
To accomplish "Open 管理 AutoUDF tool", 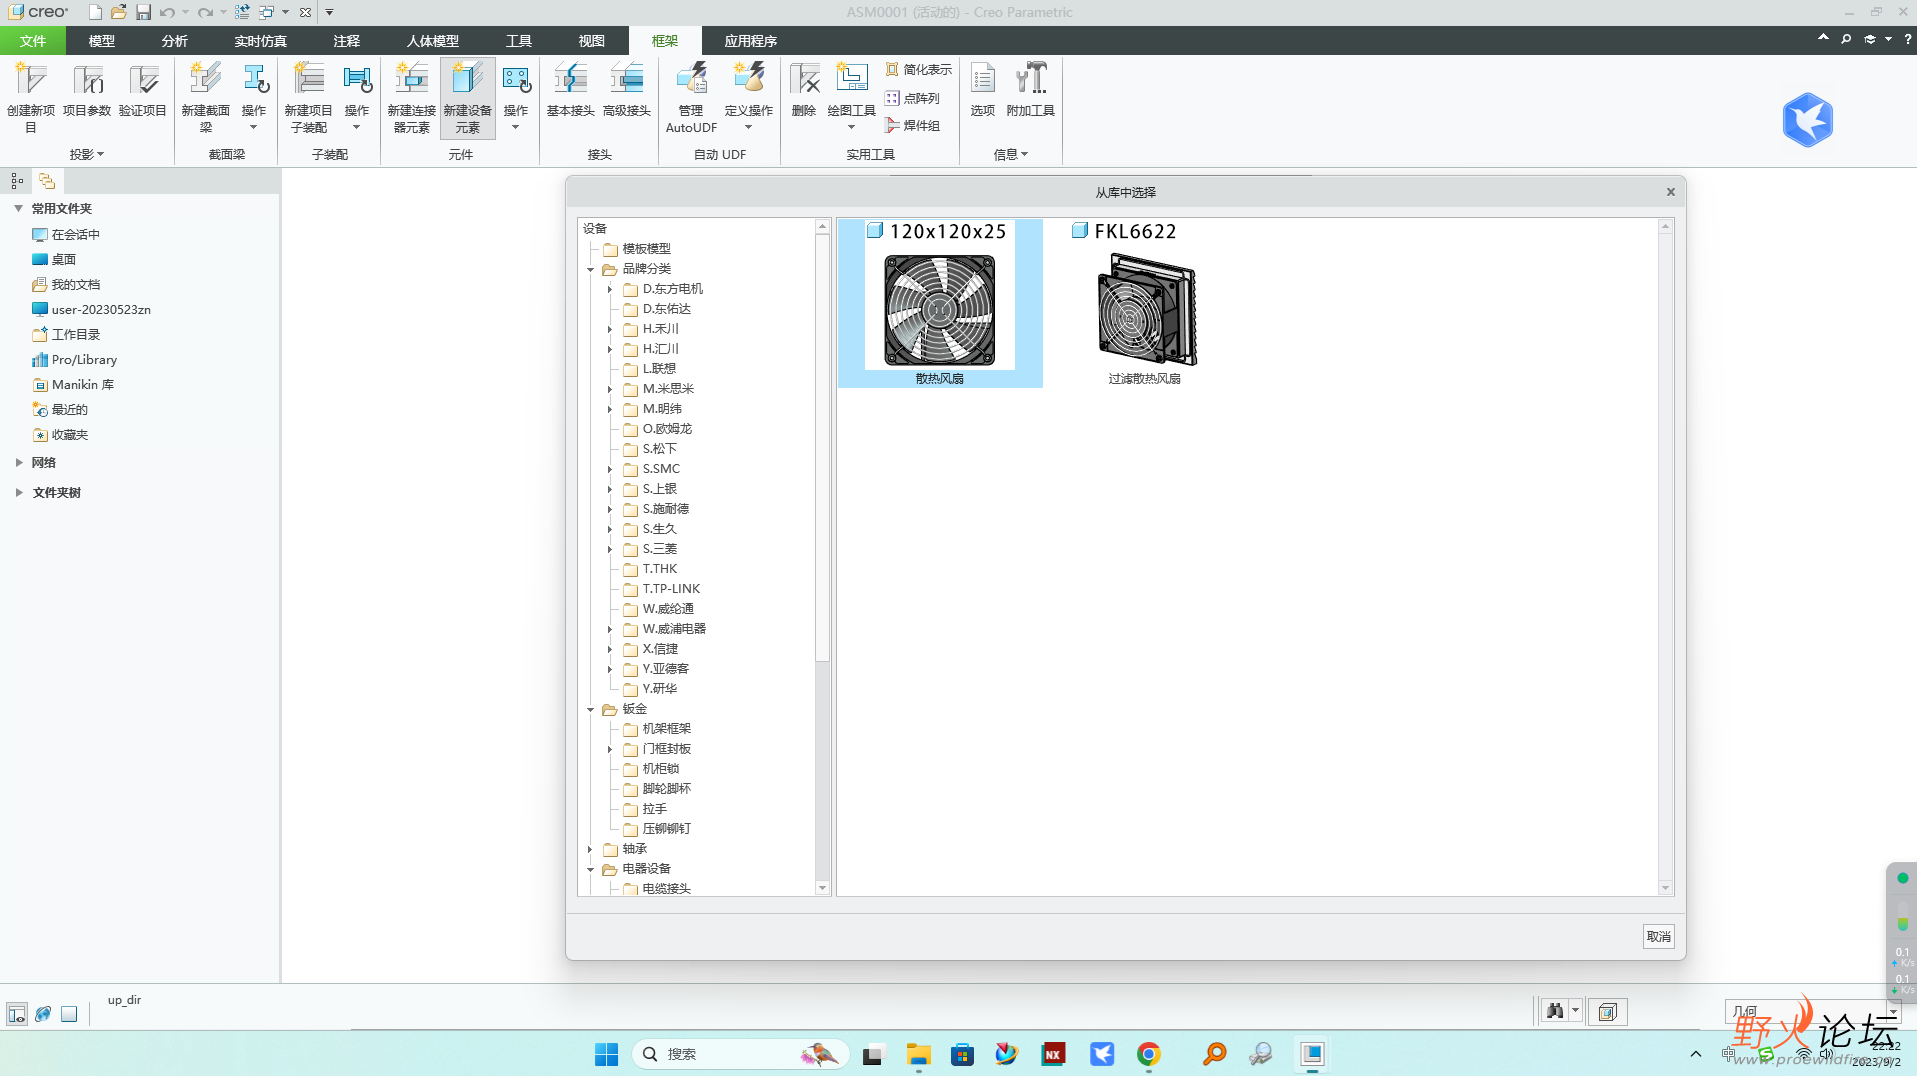I will (x=691, y=80).
